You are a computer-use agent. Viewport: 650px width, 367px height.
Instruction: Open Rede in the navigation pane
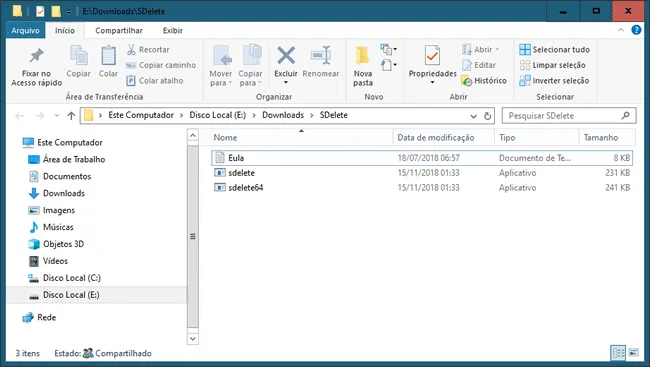39,318
